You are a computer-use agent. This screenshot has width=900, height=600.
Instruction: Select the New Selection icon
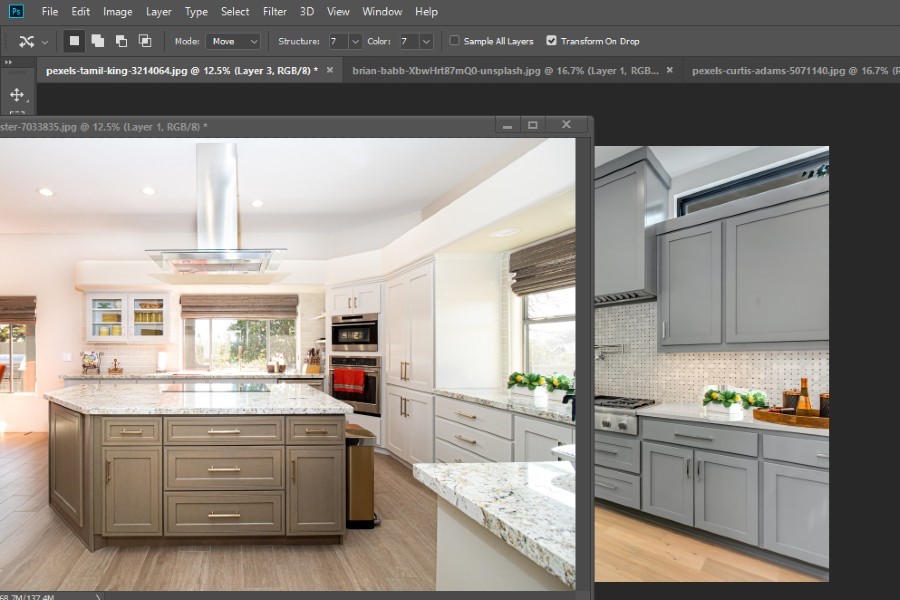(x=72, y=41)
